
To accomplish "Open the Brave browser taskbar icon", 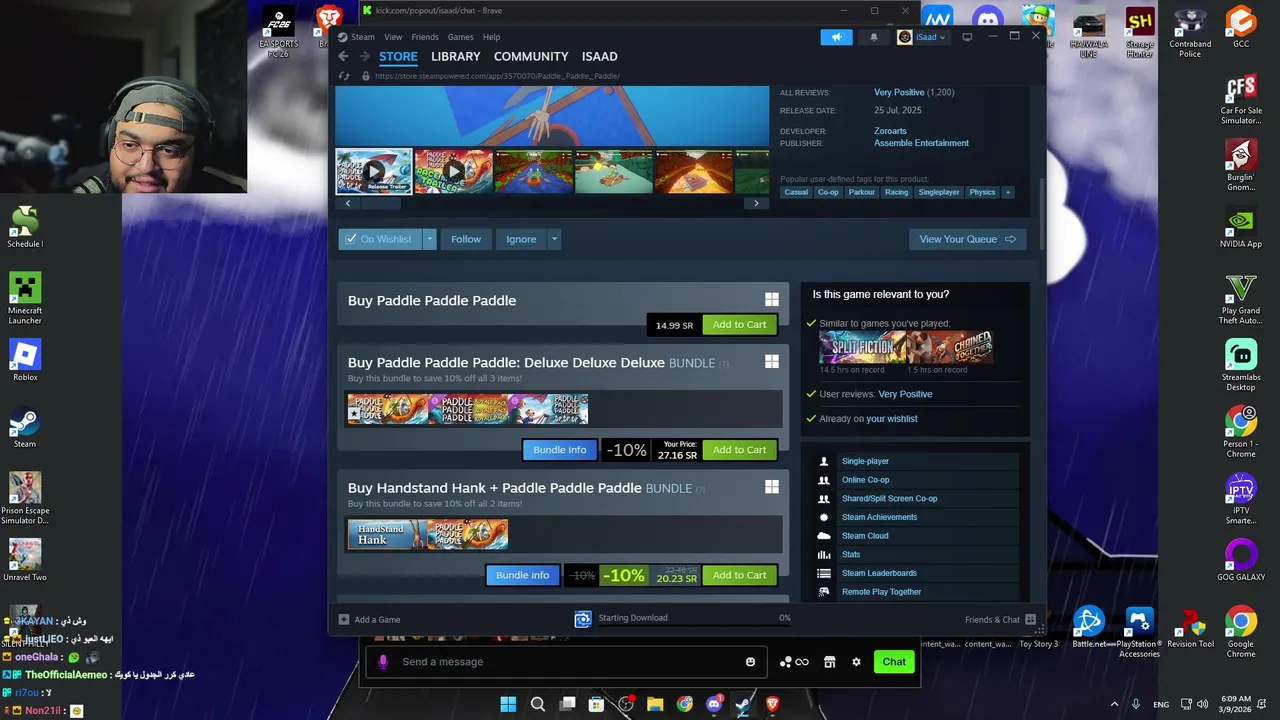I will pyautogui.click(x=772, y=704).
